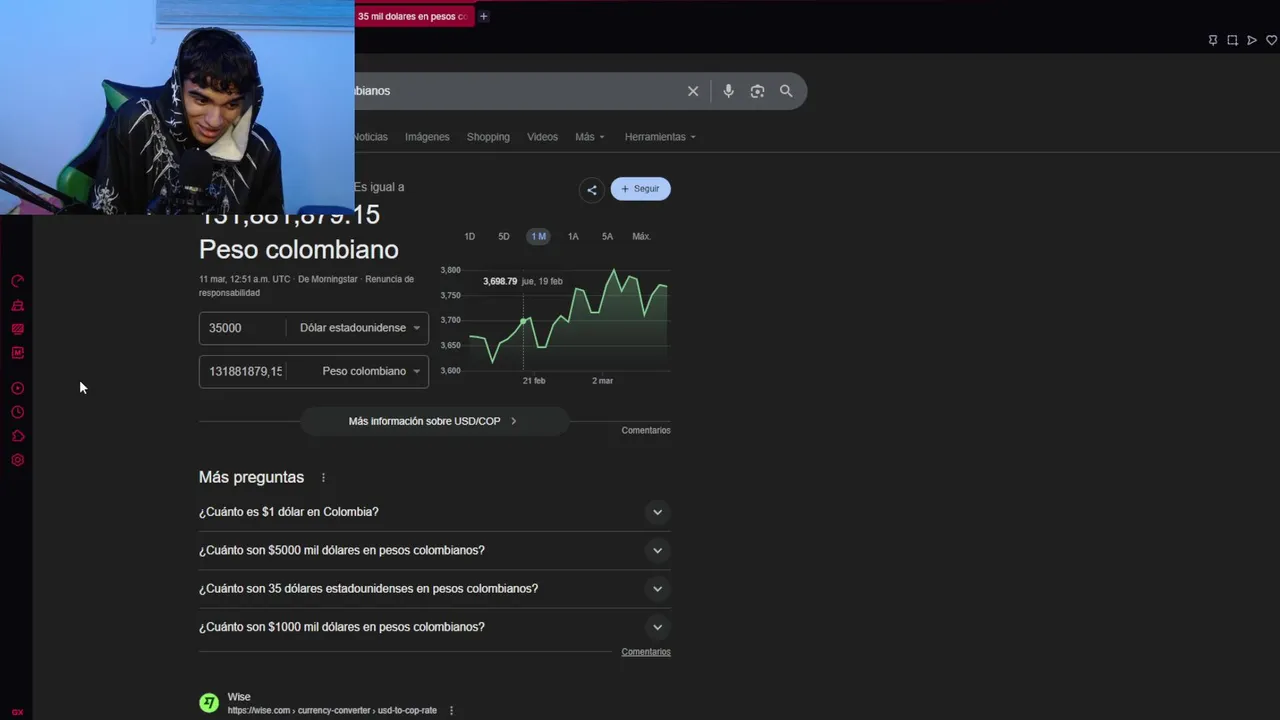Image resolution: width=1280 pixels, height=720 pixels.
Task: Select the 1D chart range
Action: click(469, 237)
